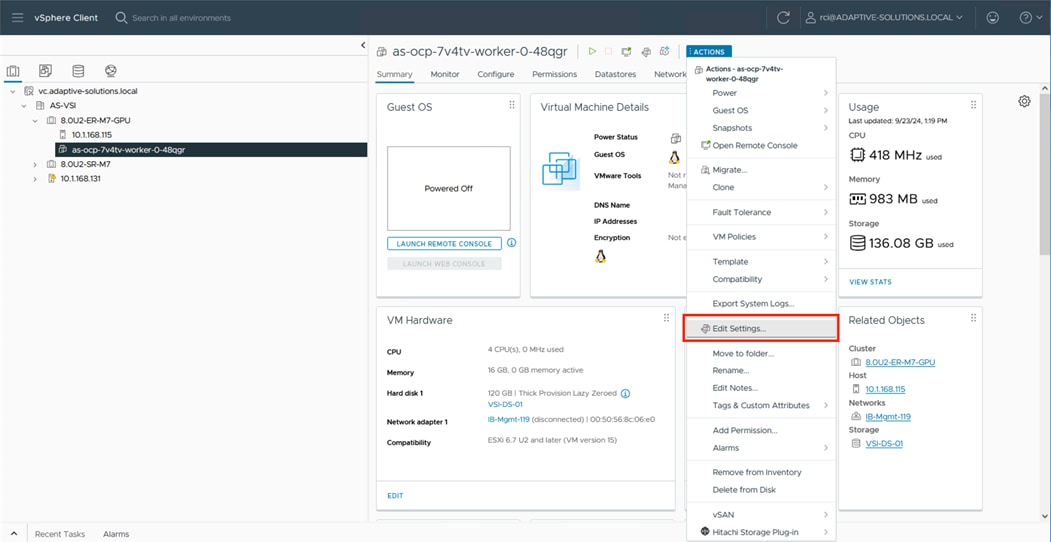This screenshot has width=1051, height=542.
Task: Collapse the 8.0U2-ER-M7-GPU cluster node
Action: tap(36, 121)
